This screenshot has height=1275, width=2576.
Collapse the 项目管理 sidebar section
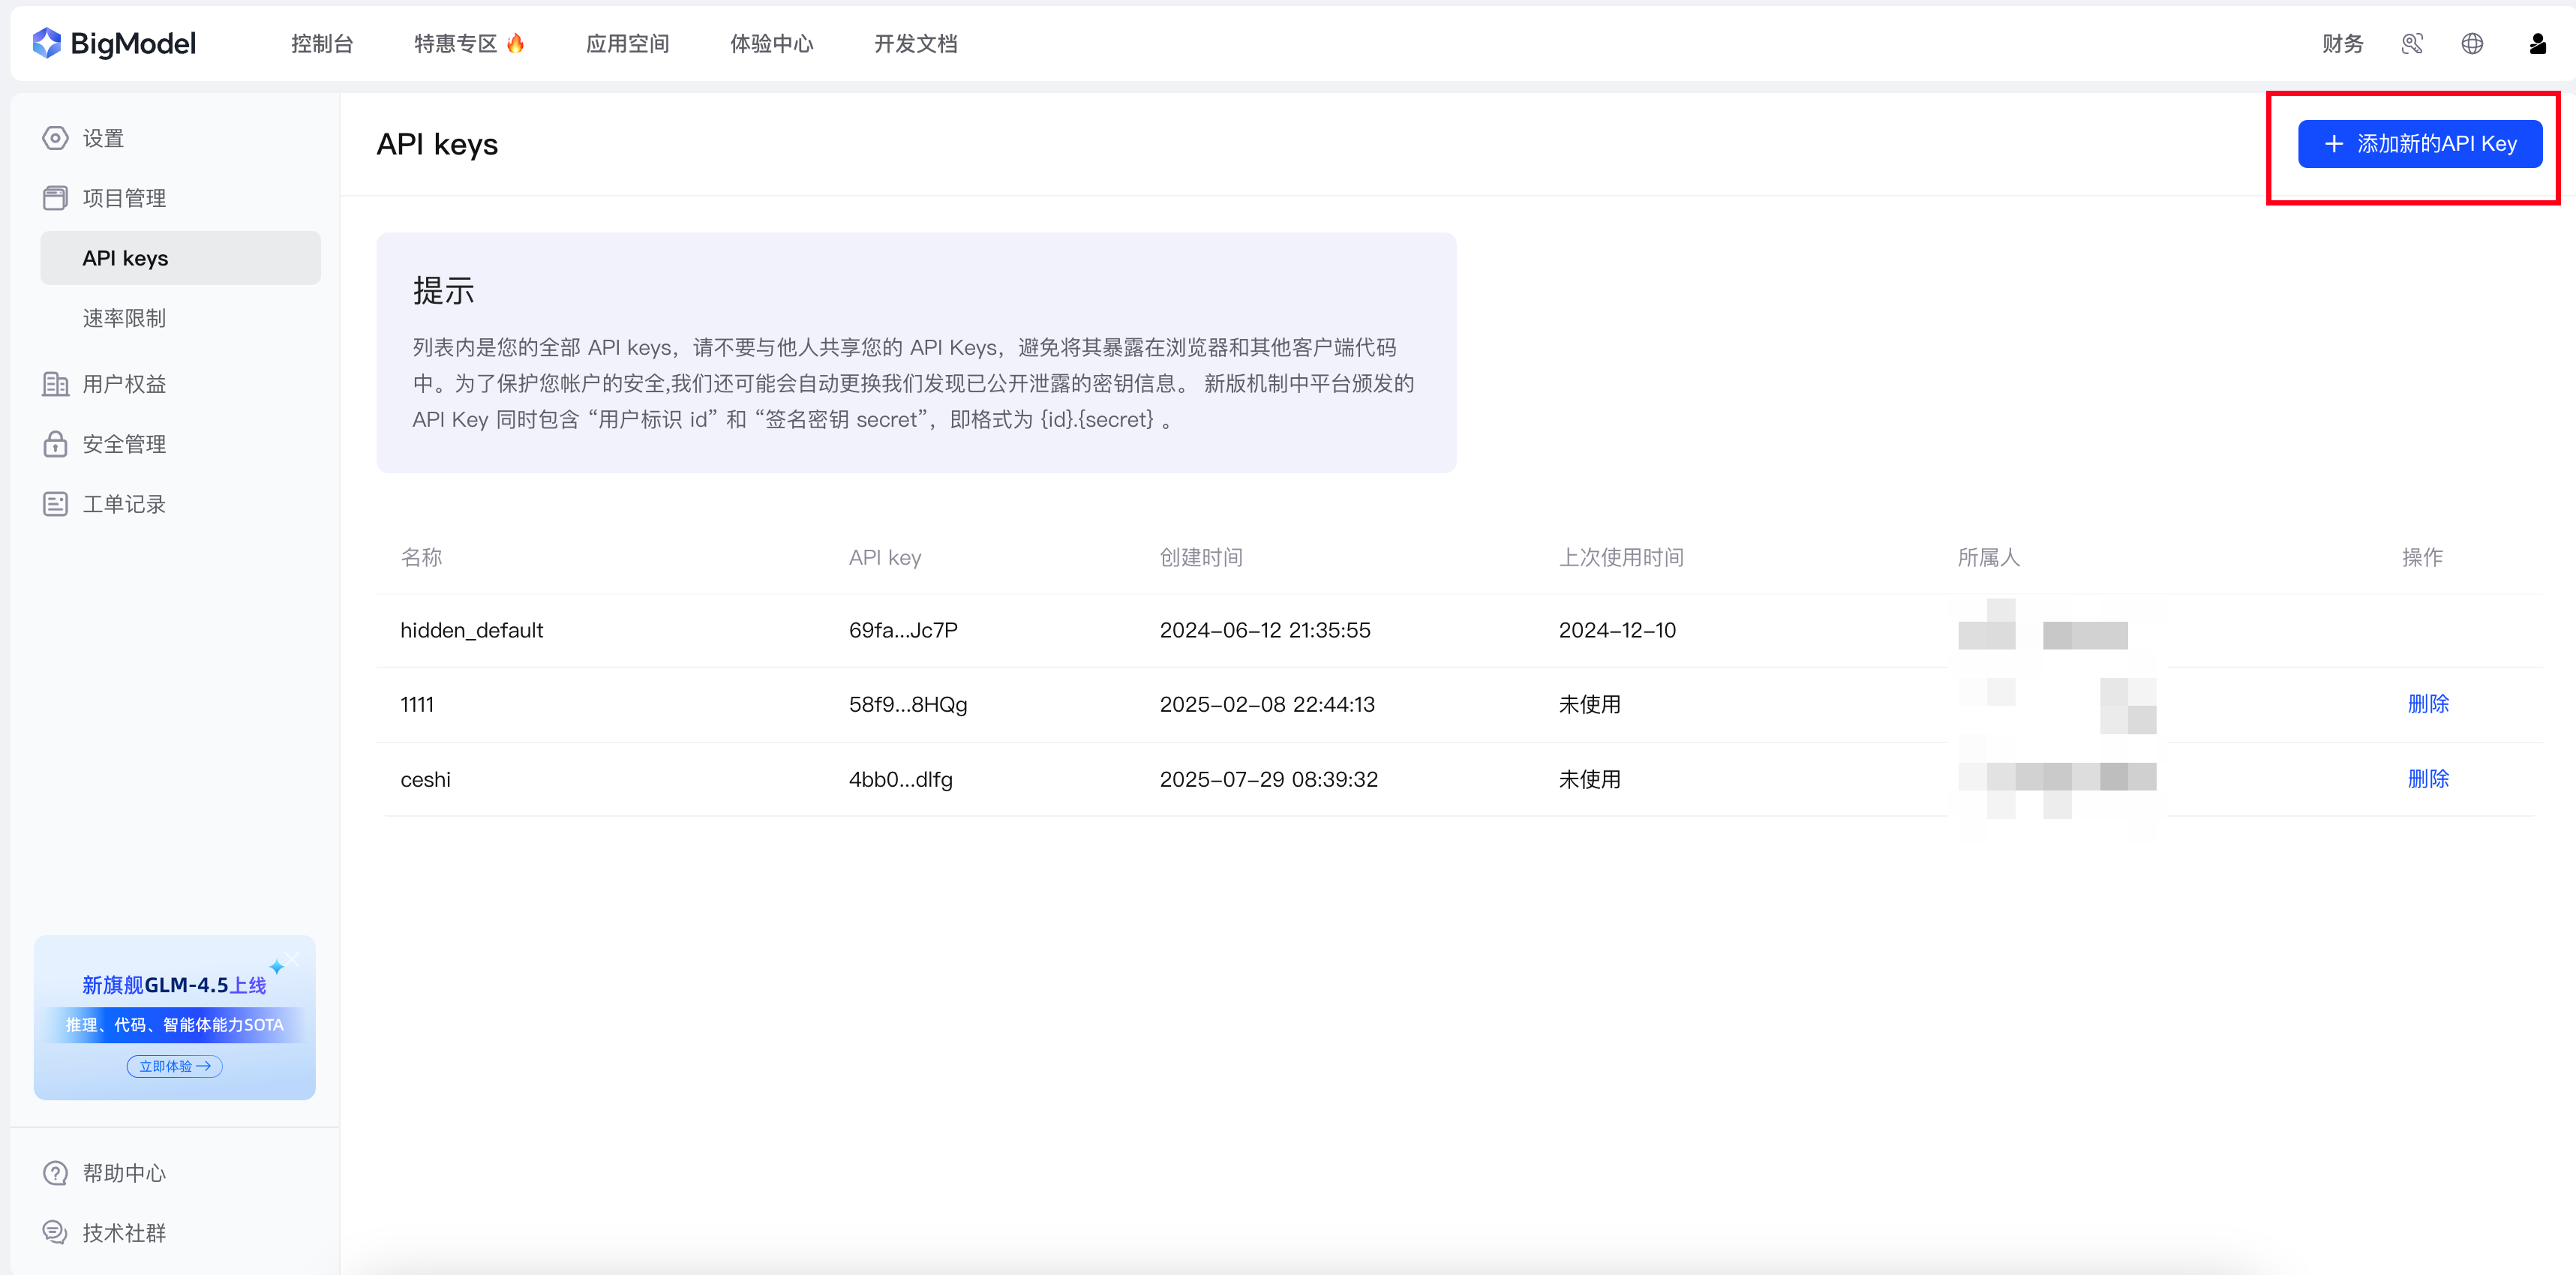pyautogui.click(x=124, y=198)
